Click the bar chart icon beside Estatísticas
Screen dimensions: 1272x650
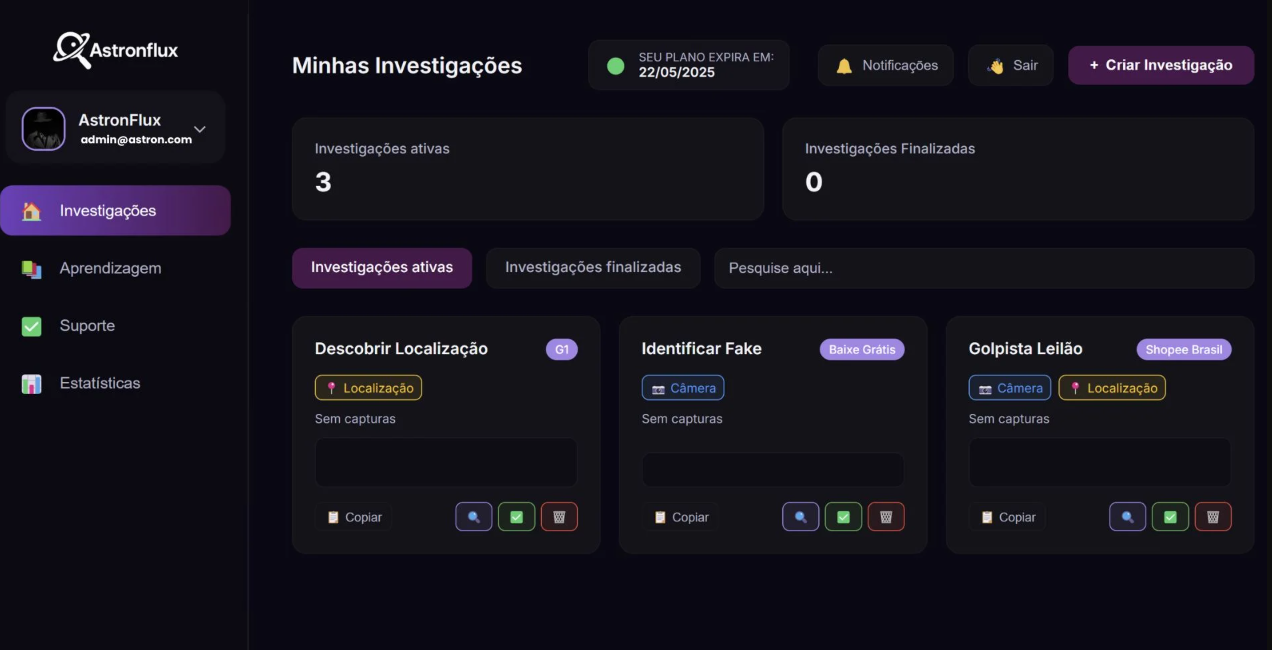(x=32, y=384)
